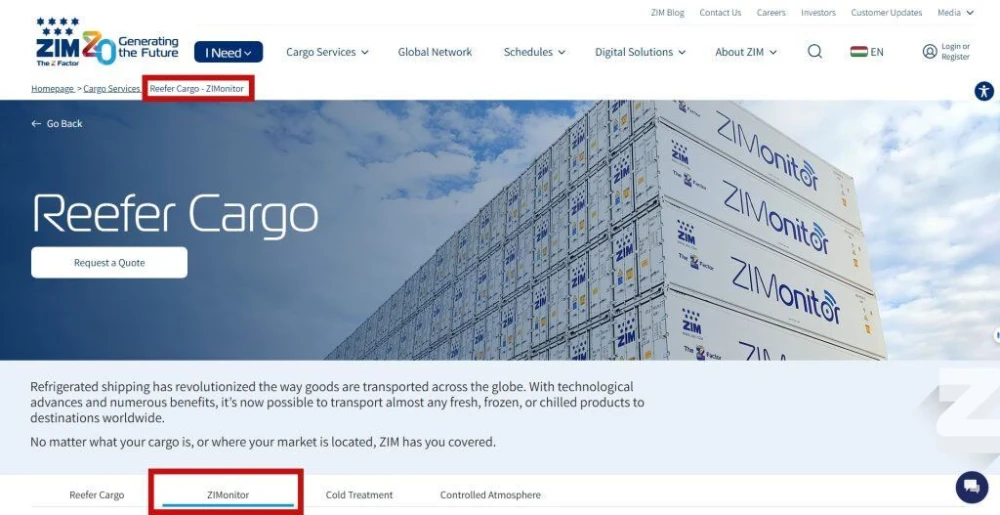Select the ZIMonitor tab
1000x515 pixels.
[228, 495]
